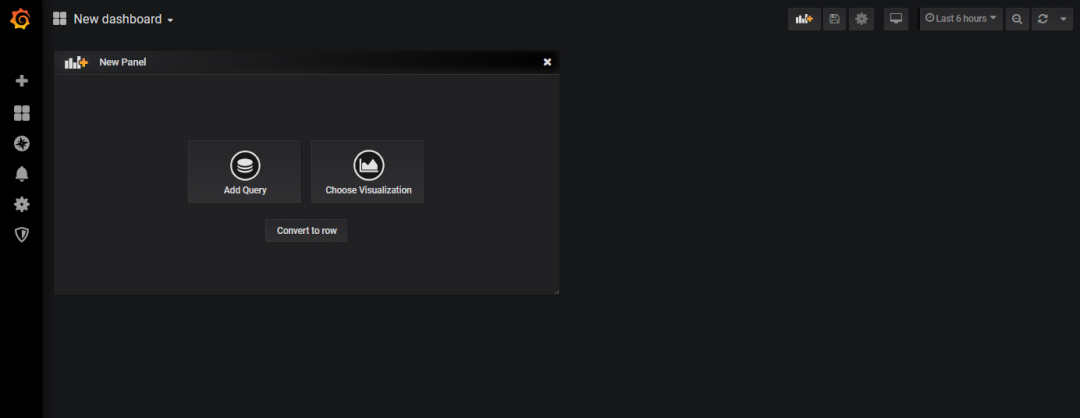Save the dashboard with the floppy icon

click(834, 19)
